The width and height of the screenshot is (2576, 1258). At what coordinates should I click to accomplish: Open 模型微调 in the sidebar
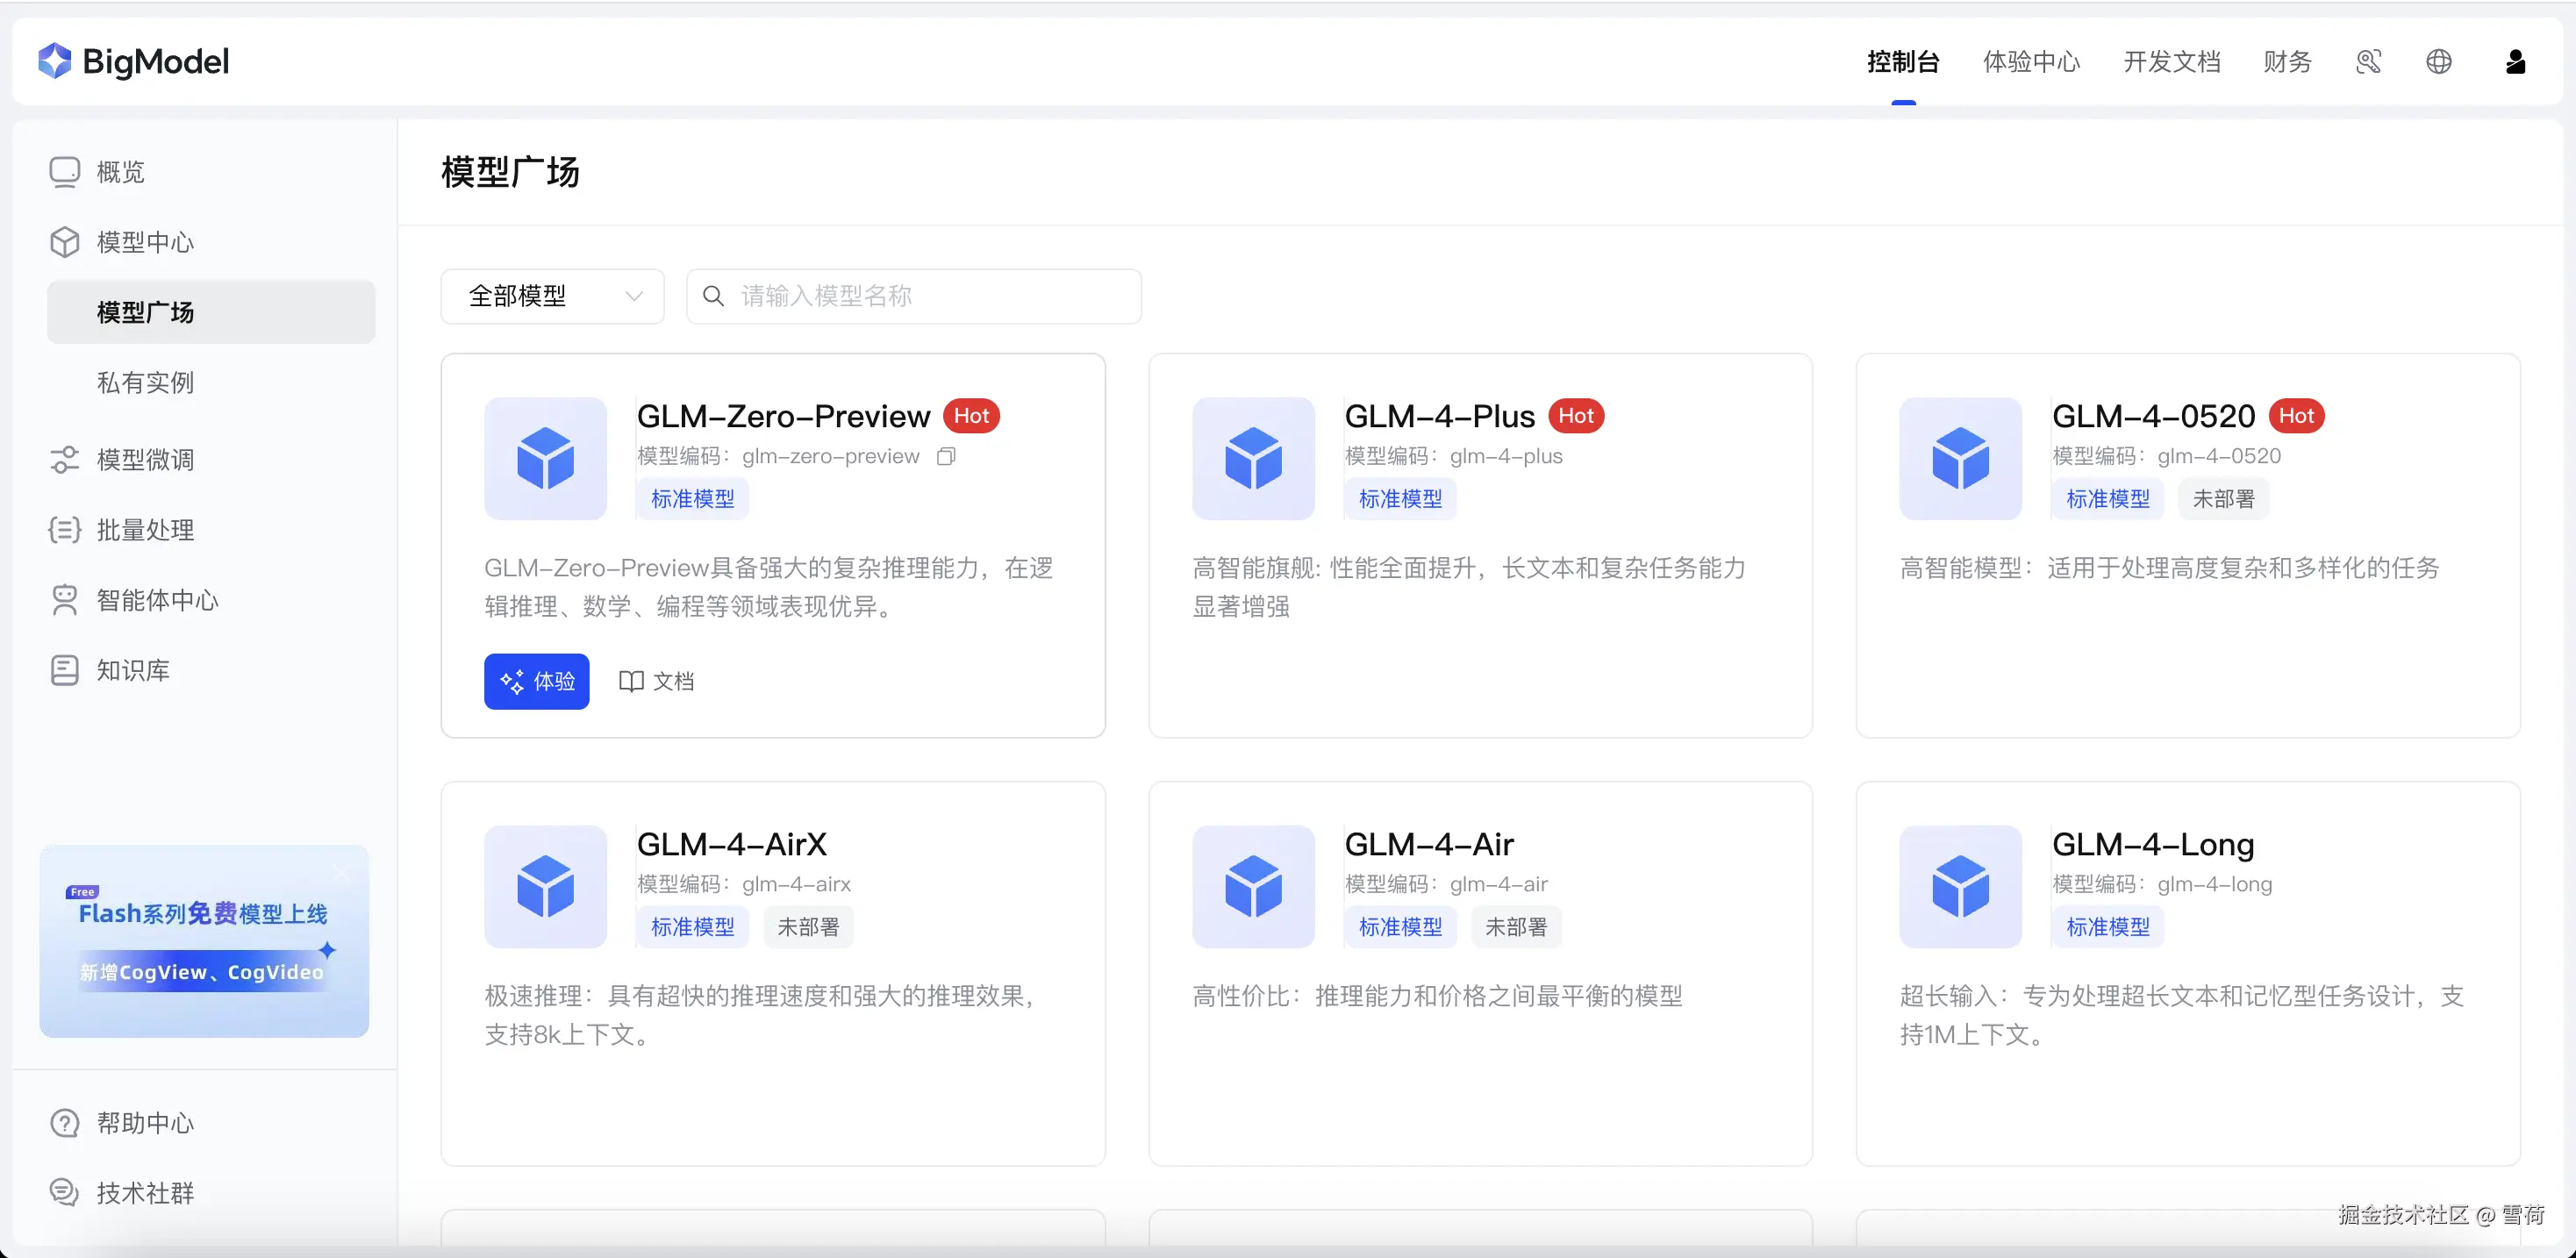[x=145, y=460]
